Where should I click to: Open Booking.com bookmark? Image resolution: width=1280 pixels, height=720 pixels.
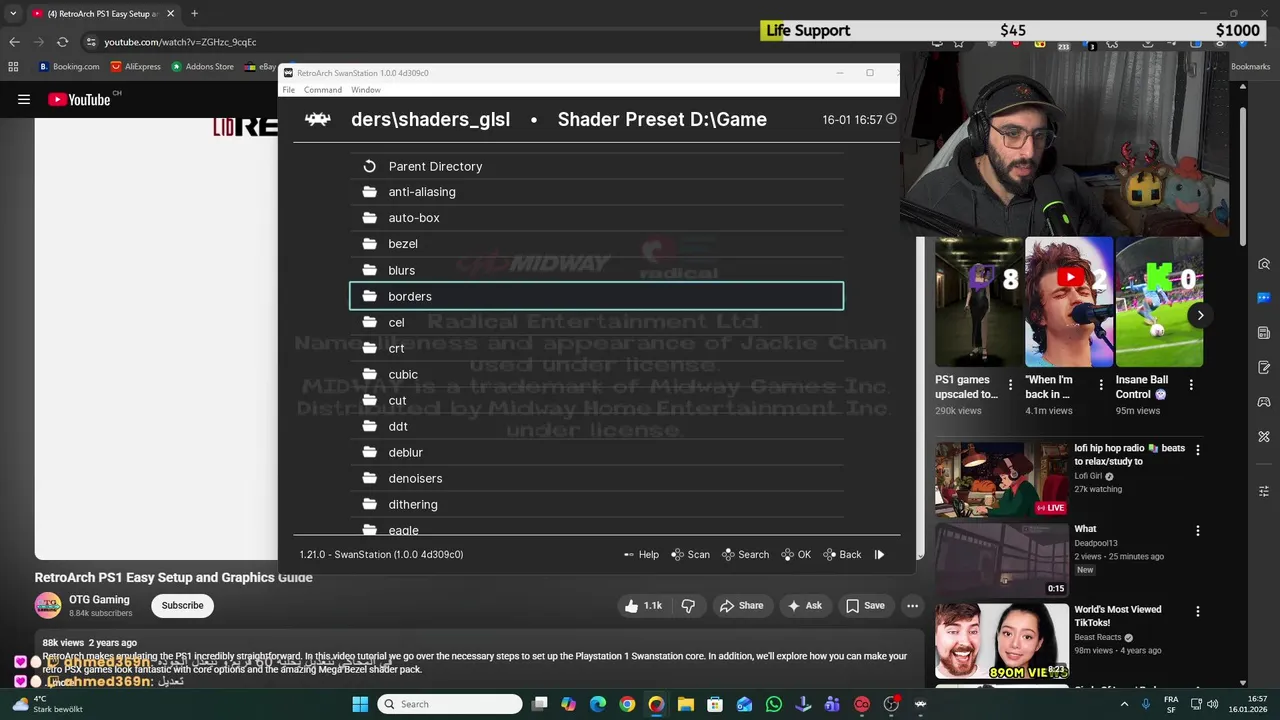coord(69,67)
